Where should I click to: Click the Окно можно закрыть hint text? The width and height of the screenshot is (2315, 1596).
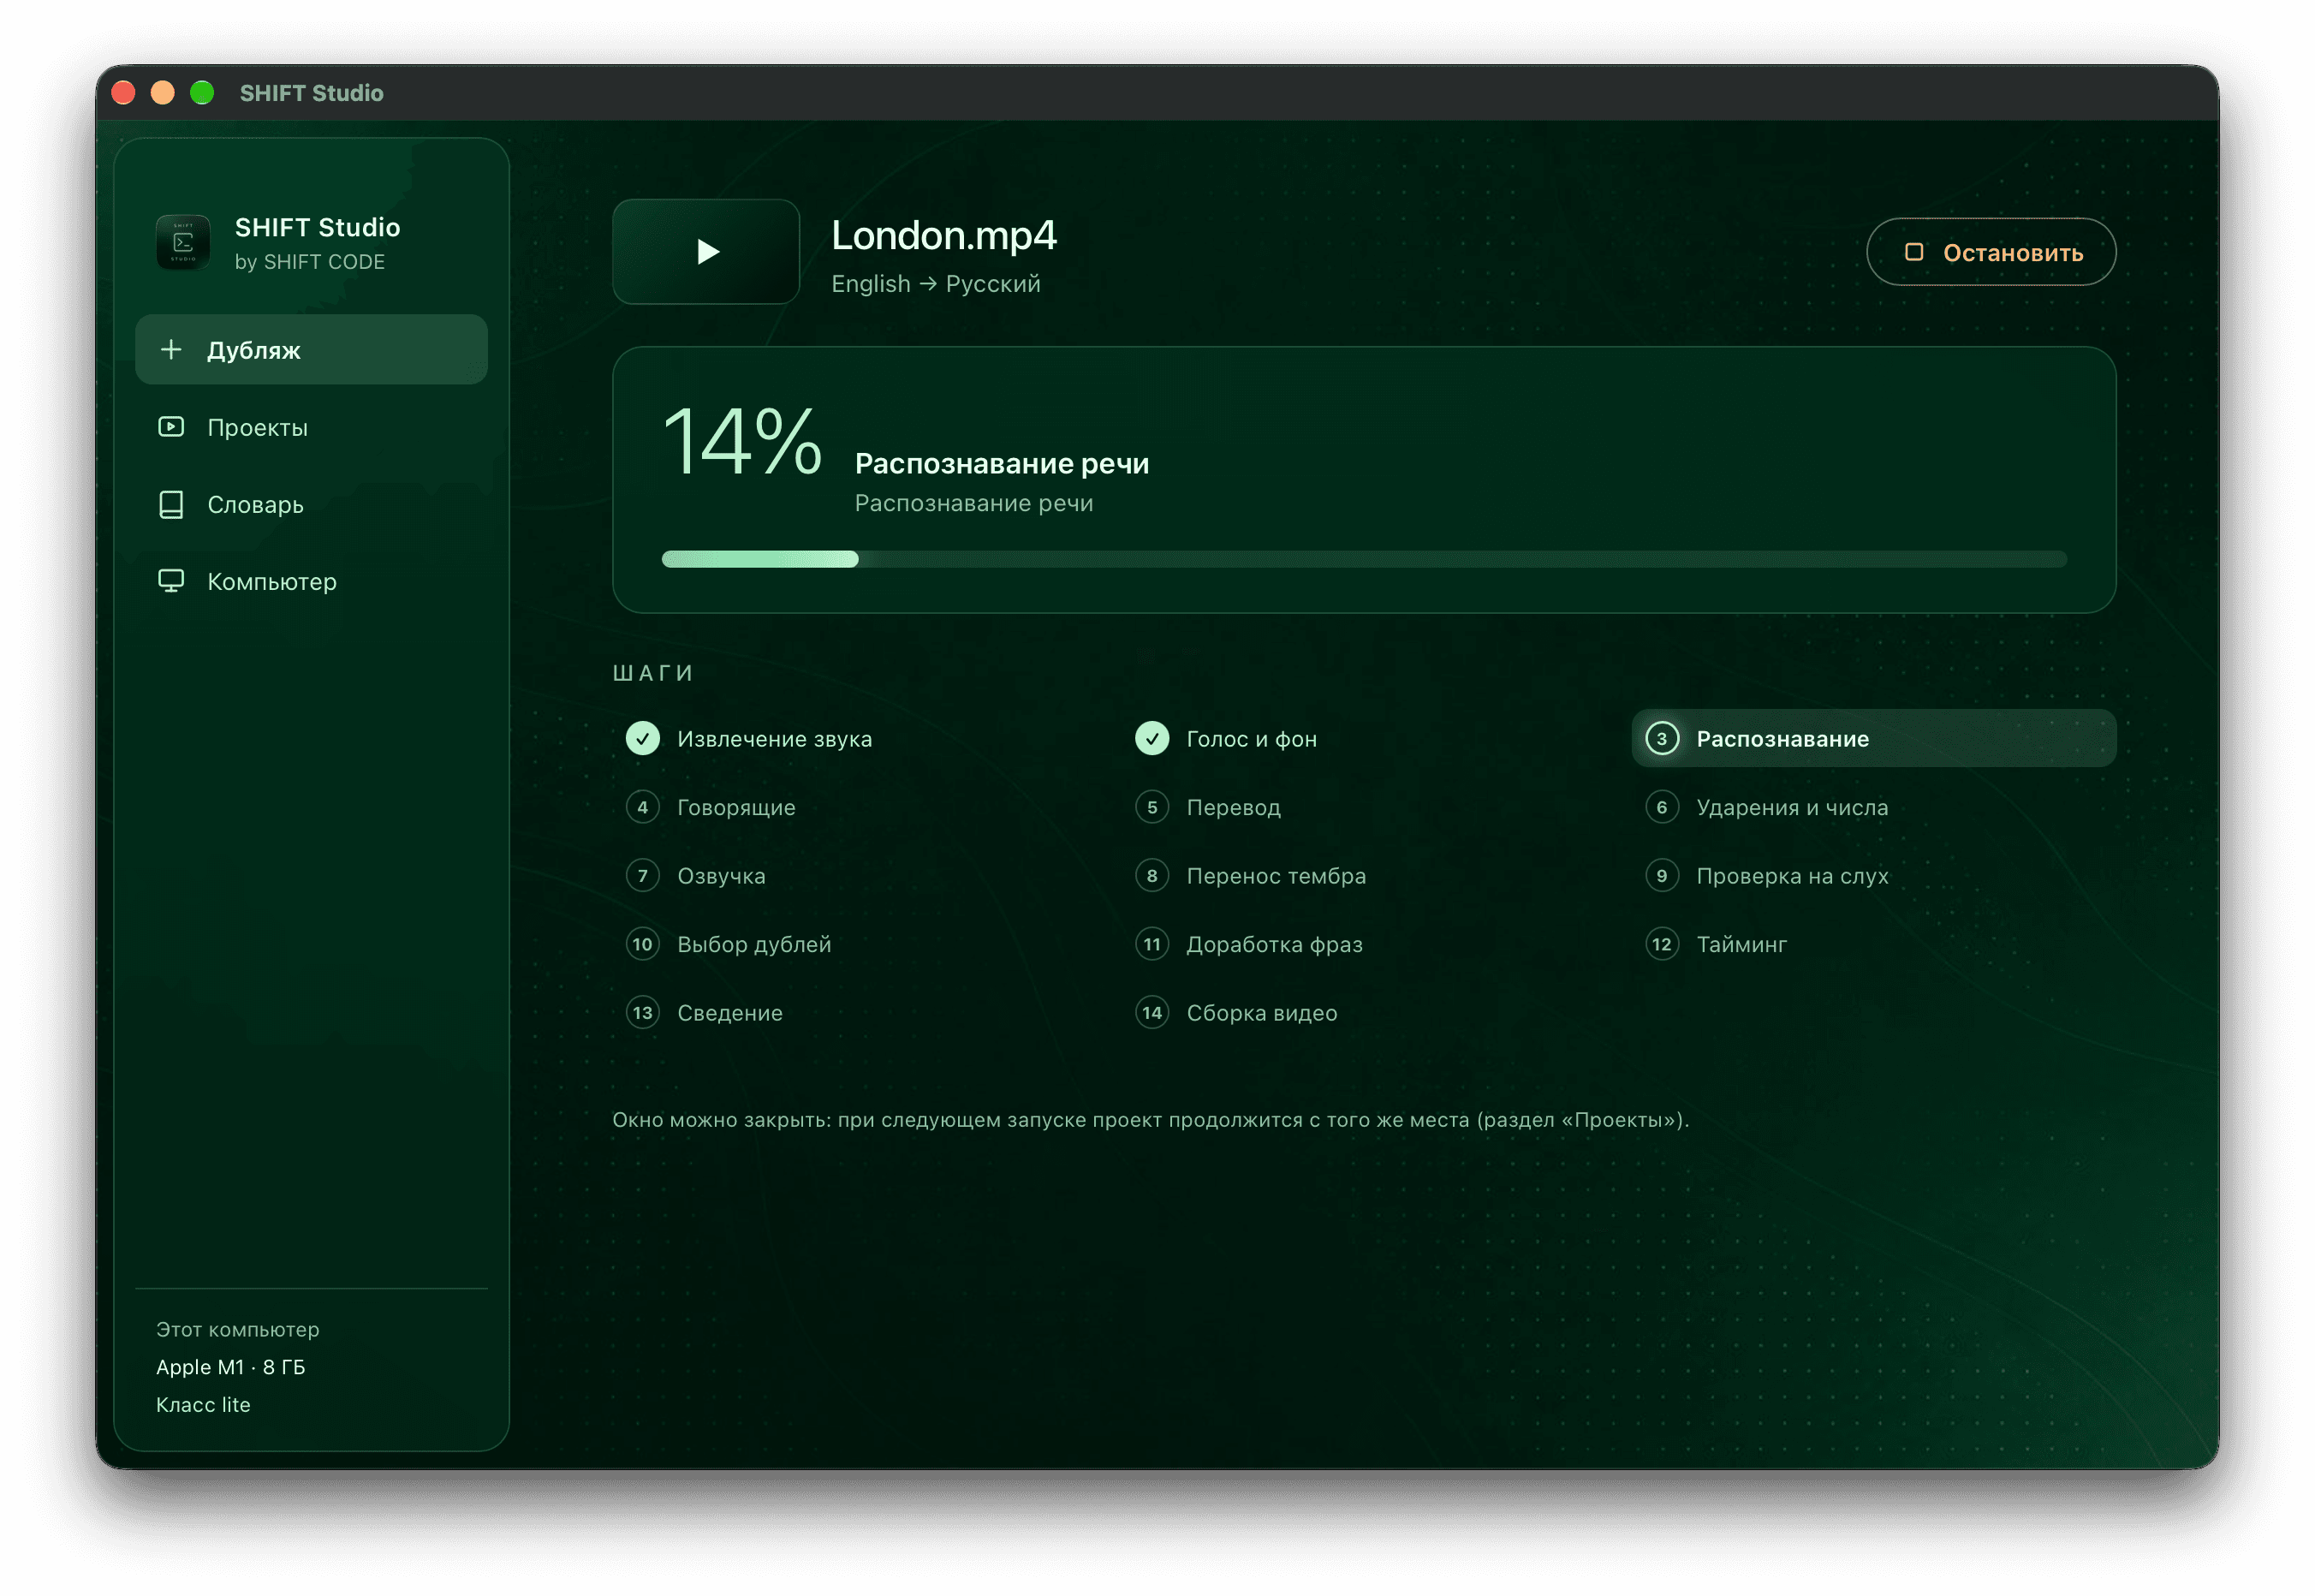point(1150,1120)
